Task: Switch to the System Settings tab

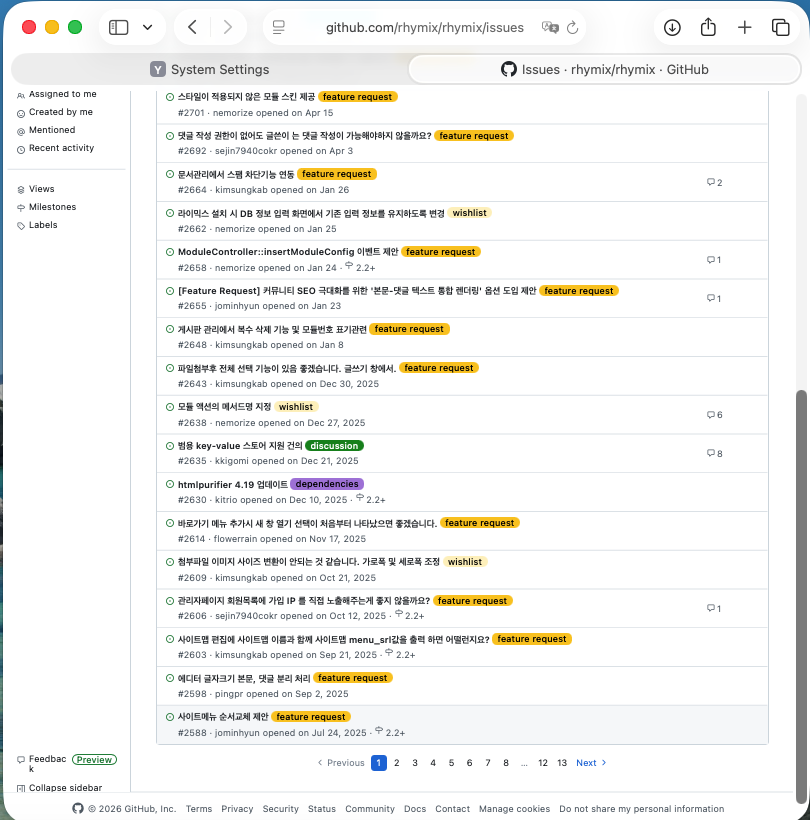Action: click(210, 70)
